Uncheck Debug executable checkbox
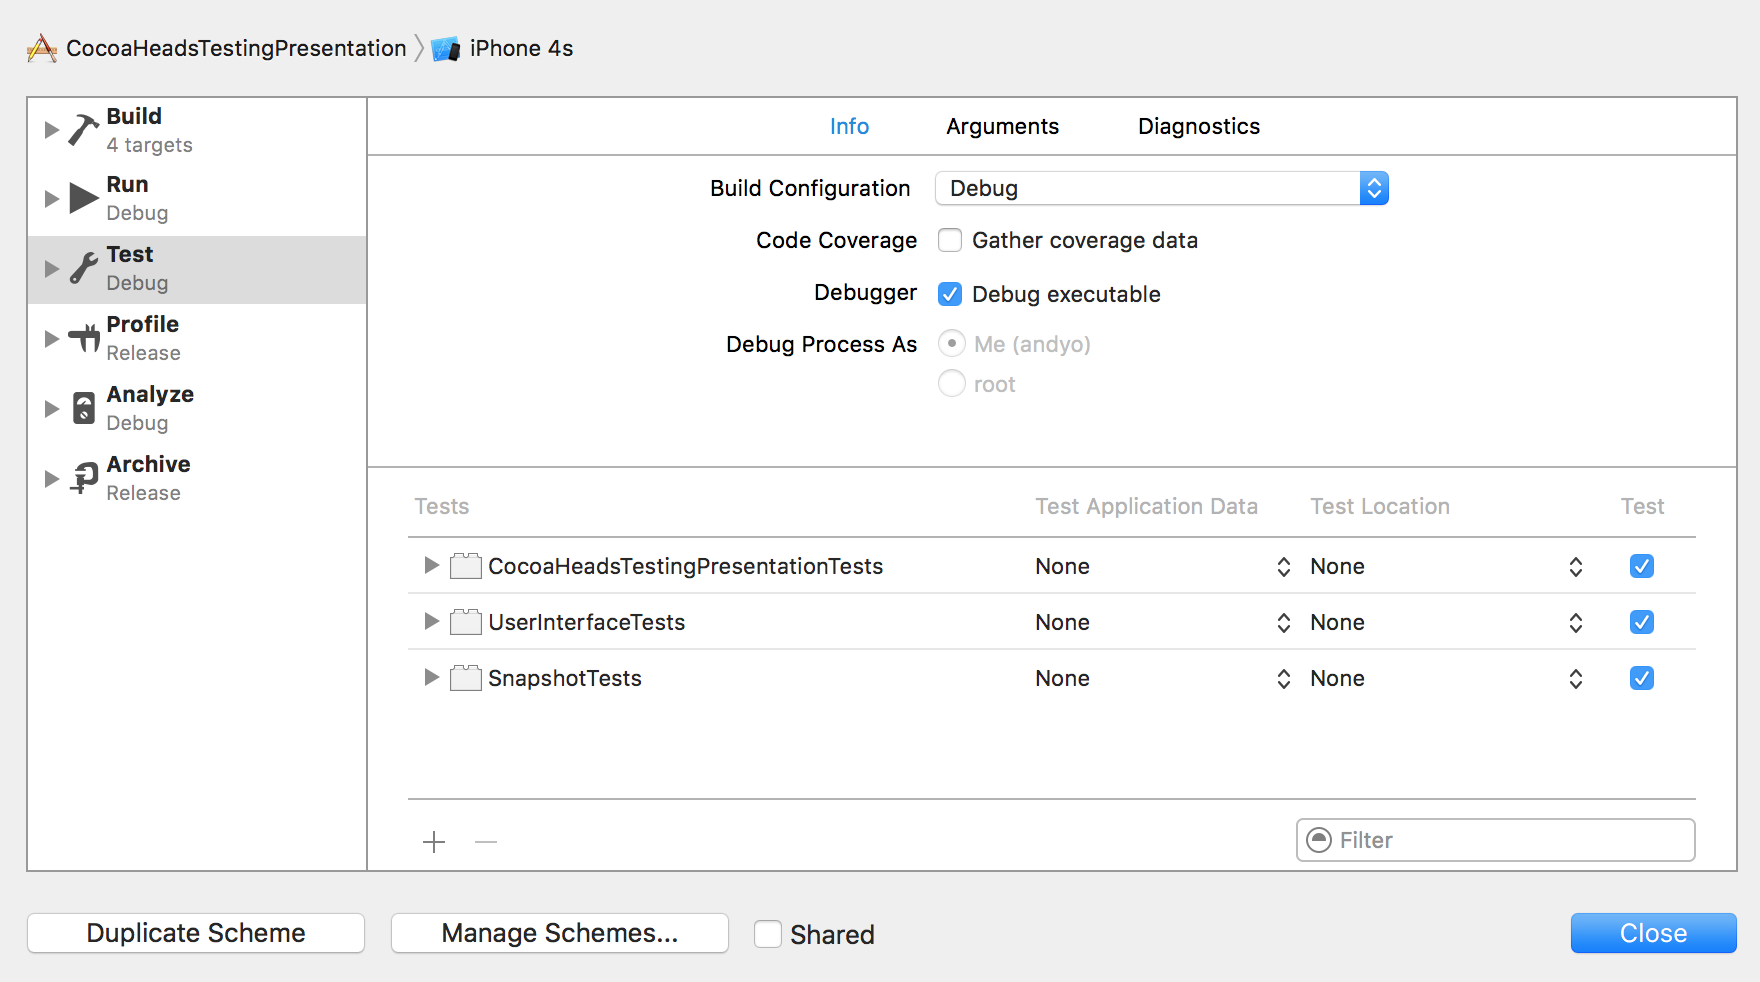 tap(950, 294)
